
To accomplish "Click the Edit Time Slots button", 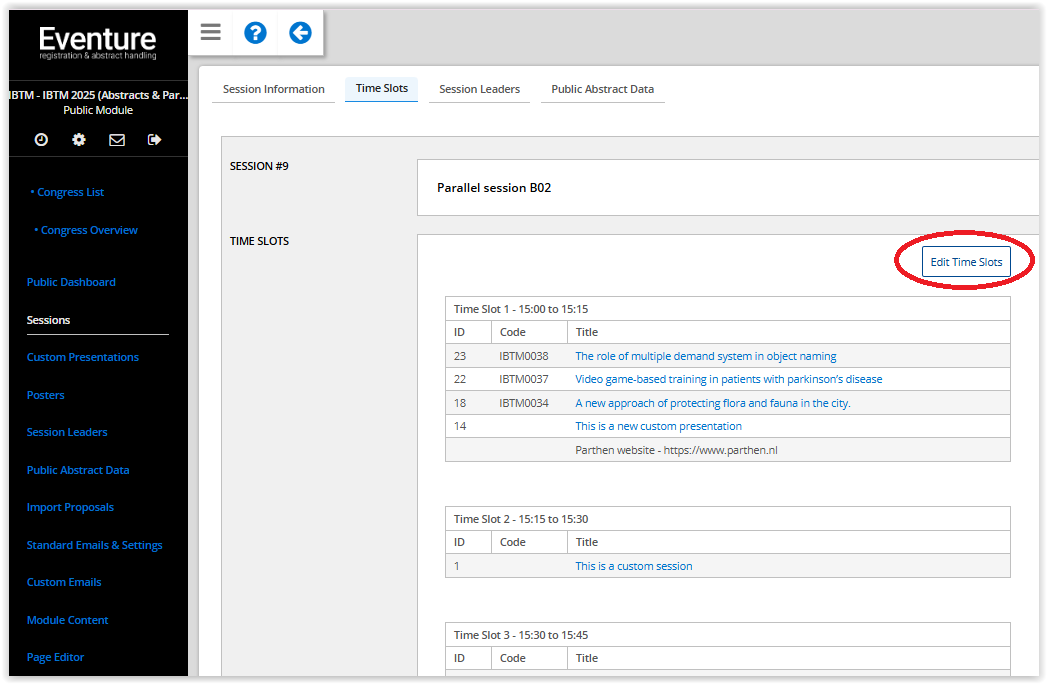I will click(x=965, y=262).
